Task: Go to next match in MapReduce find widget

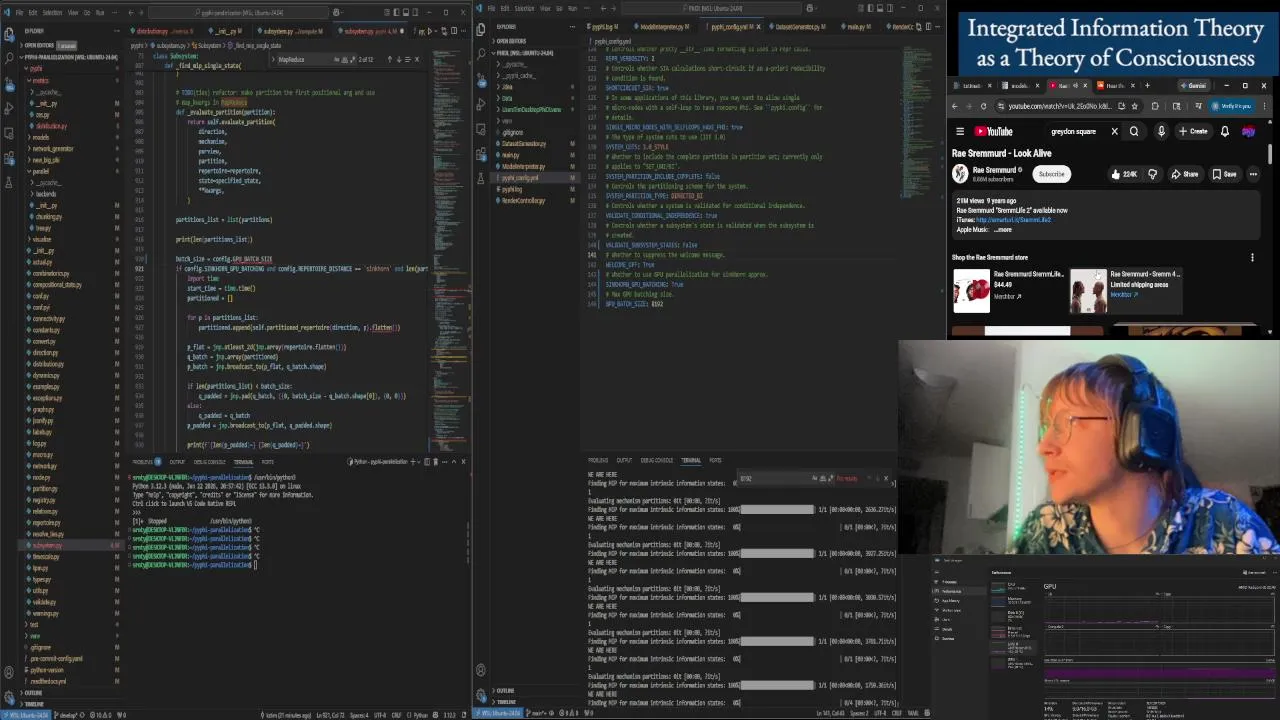Action: [399, 59]
